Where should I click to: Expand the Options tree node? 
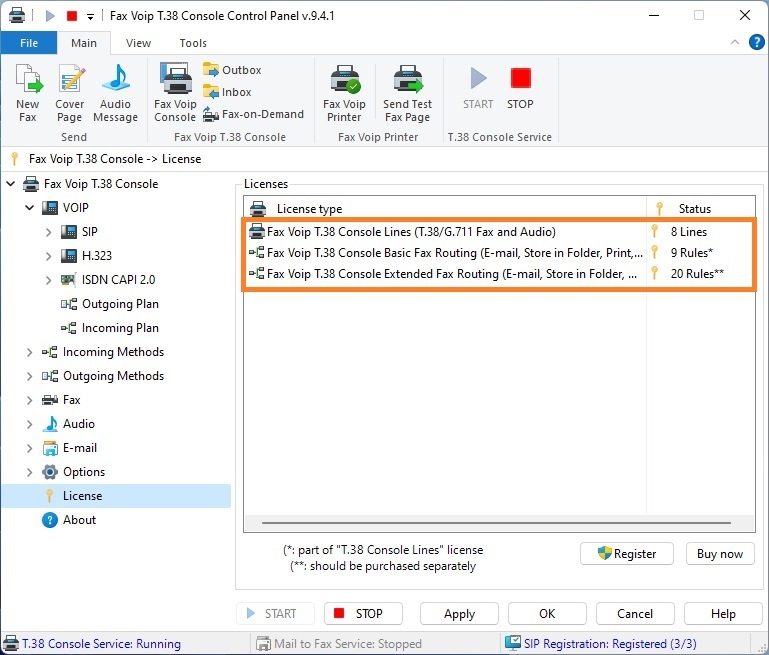29,472
